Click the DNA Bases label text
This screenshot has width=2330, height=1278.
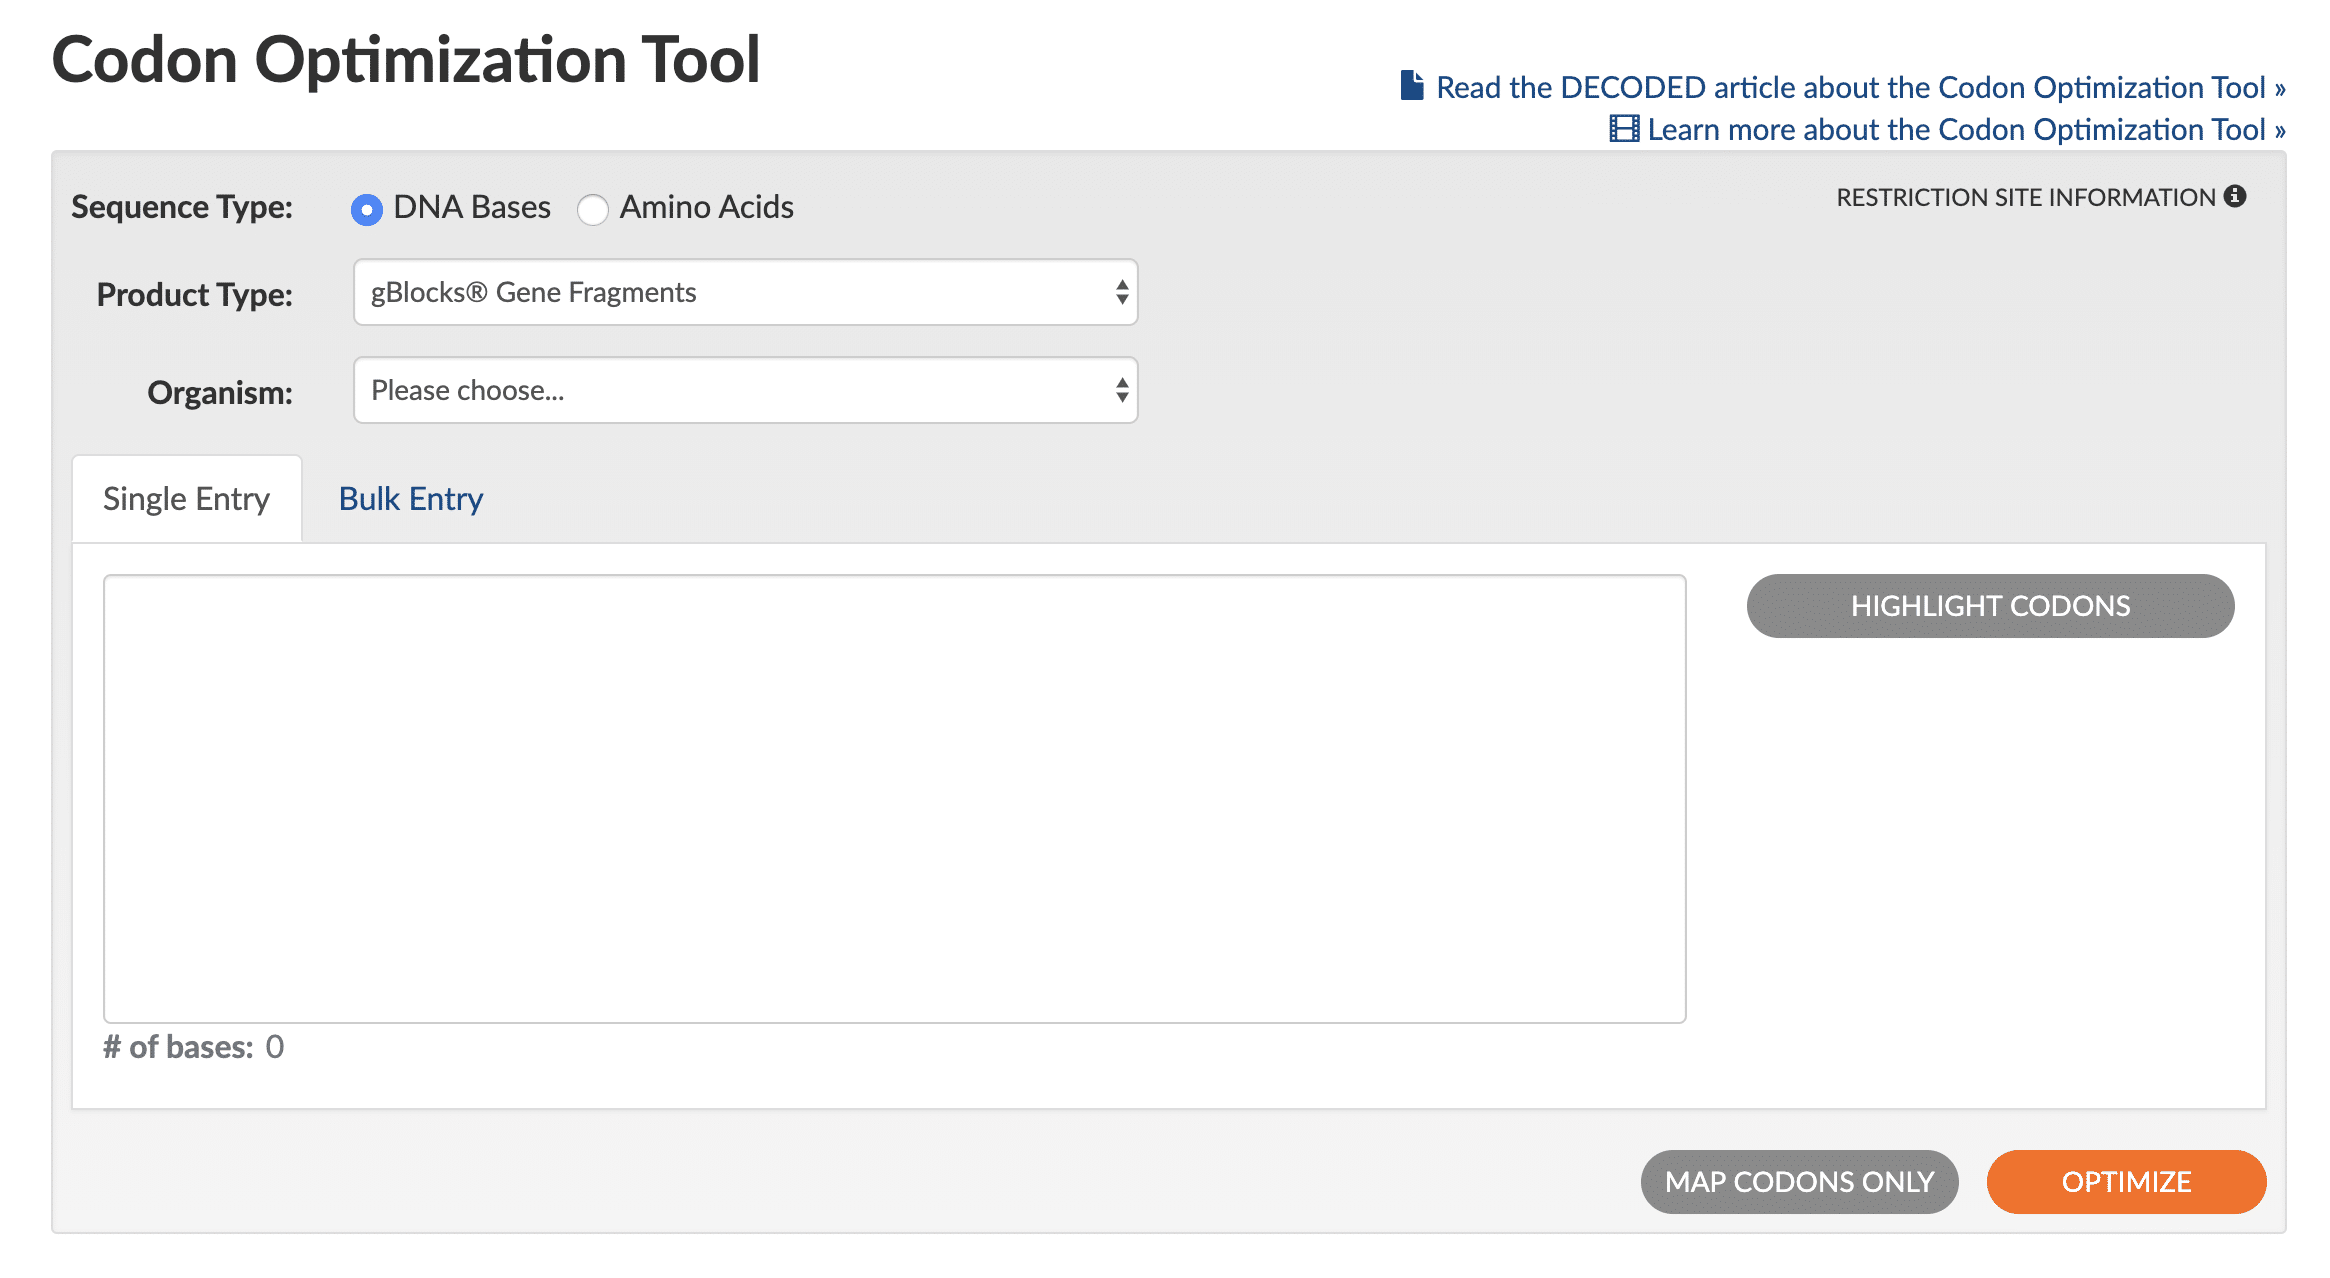point(472,207)
